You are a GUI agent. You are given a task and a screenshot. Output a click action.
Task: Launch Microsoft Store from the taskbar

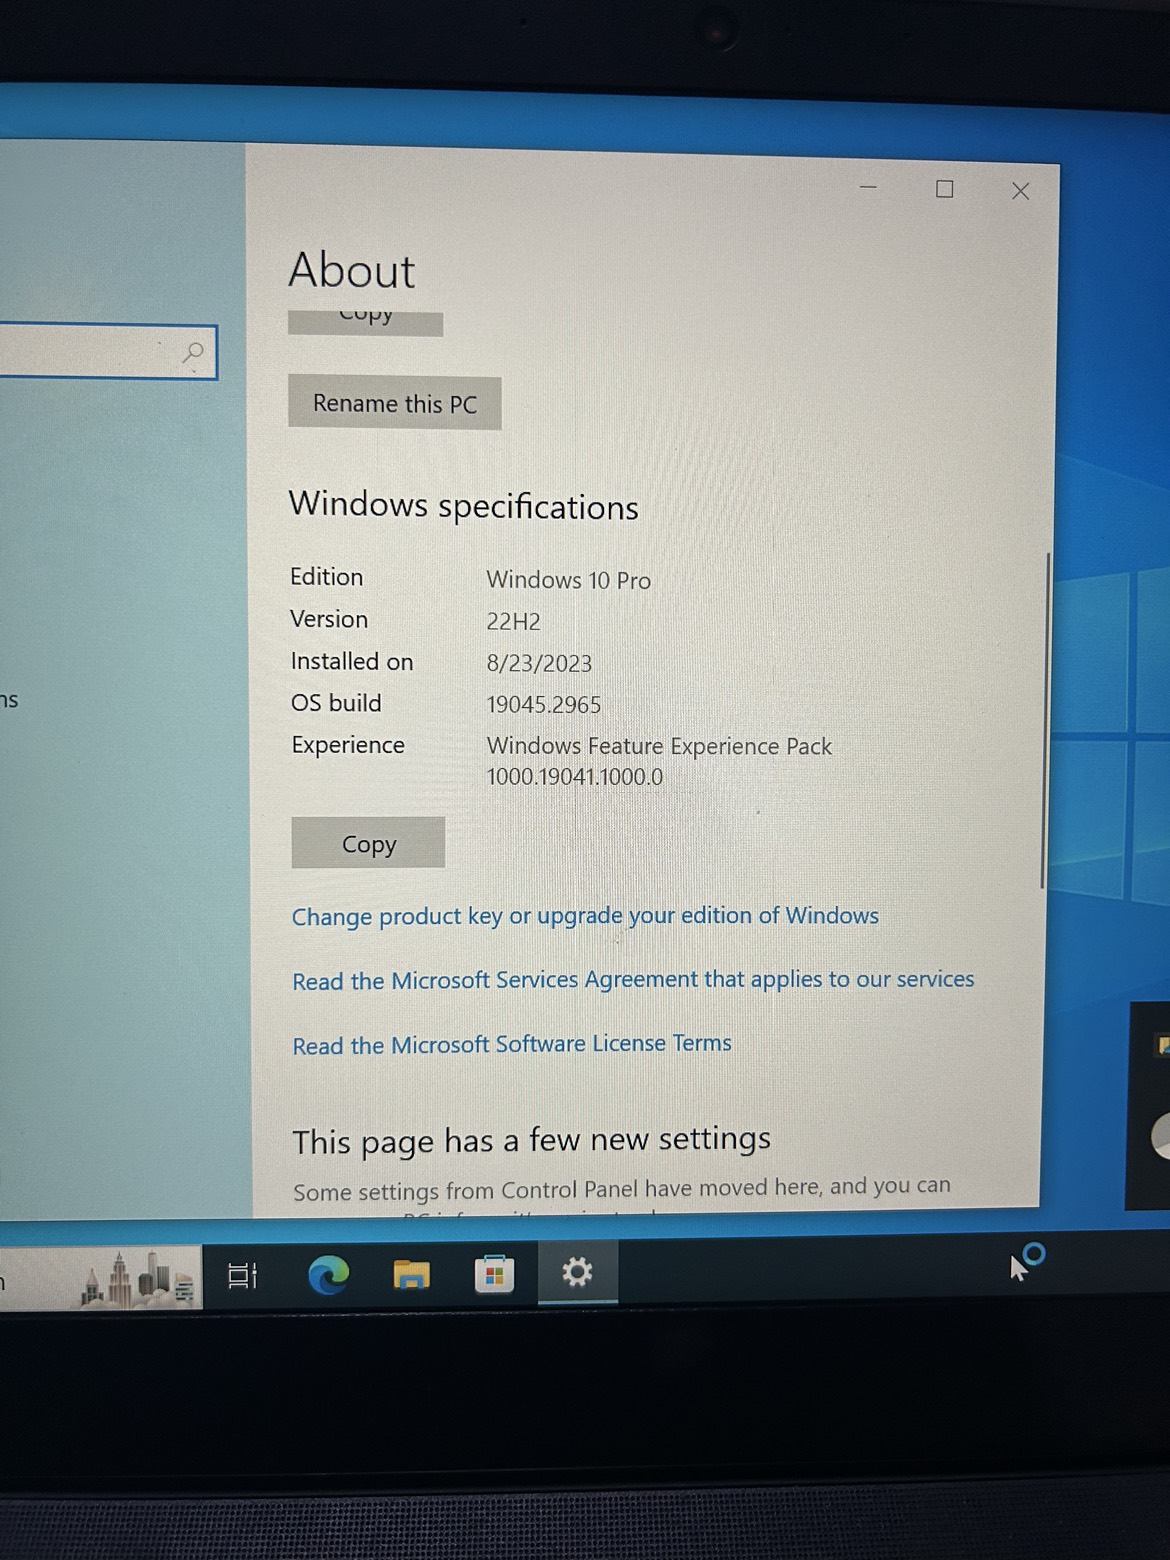coord(494,1274)
